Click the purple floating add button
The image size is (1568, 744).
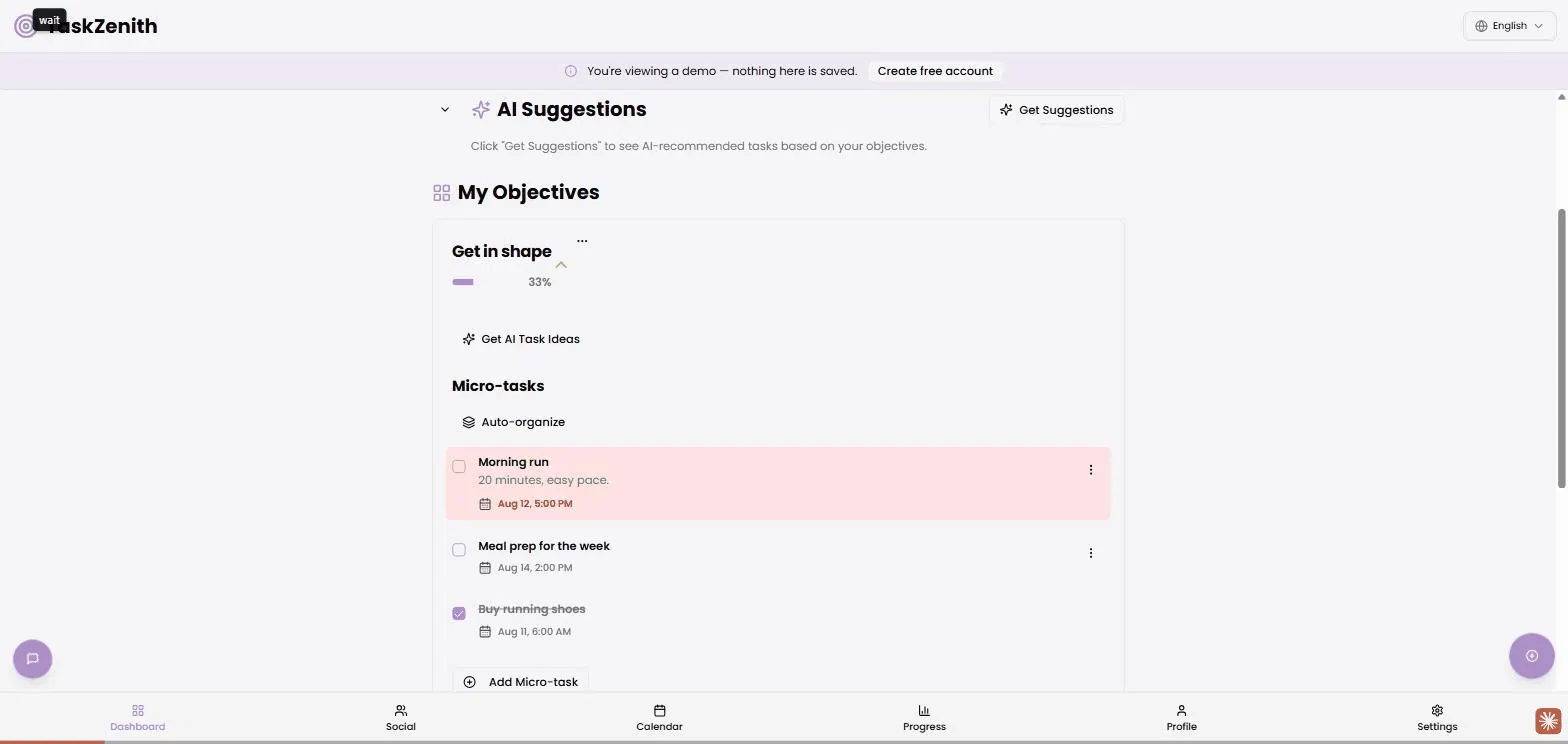click(x=1531, y=656)
